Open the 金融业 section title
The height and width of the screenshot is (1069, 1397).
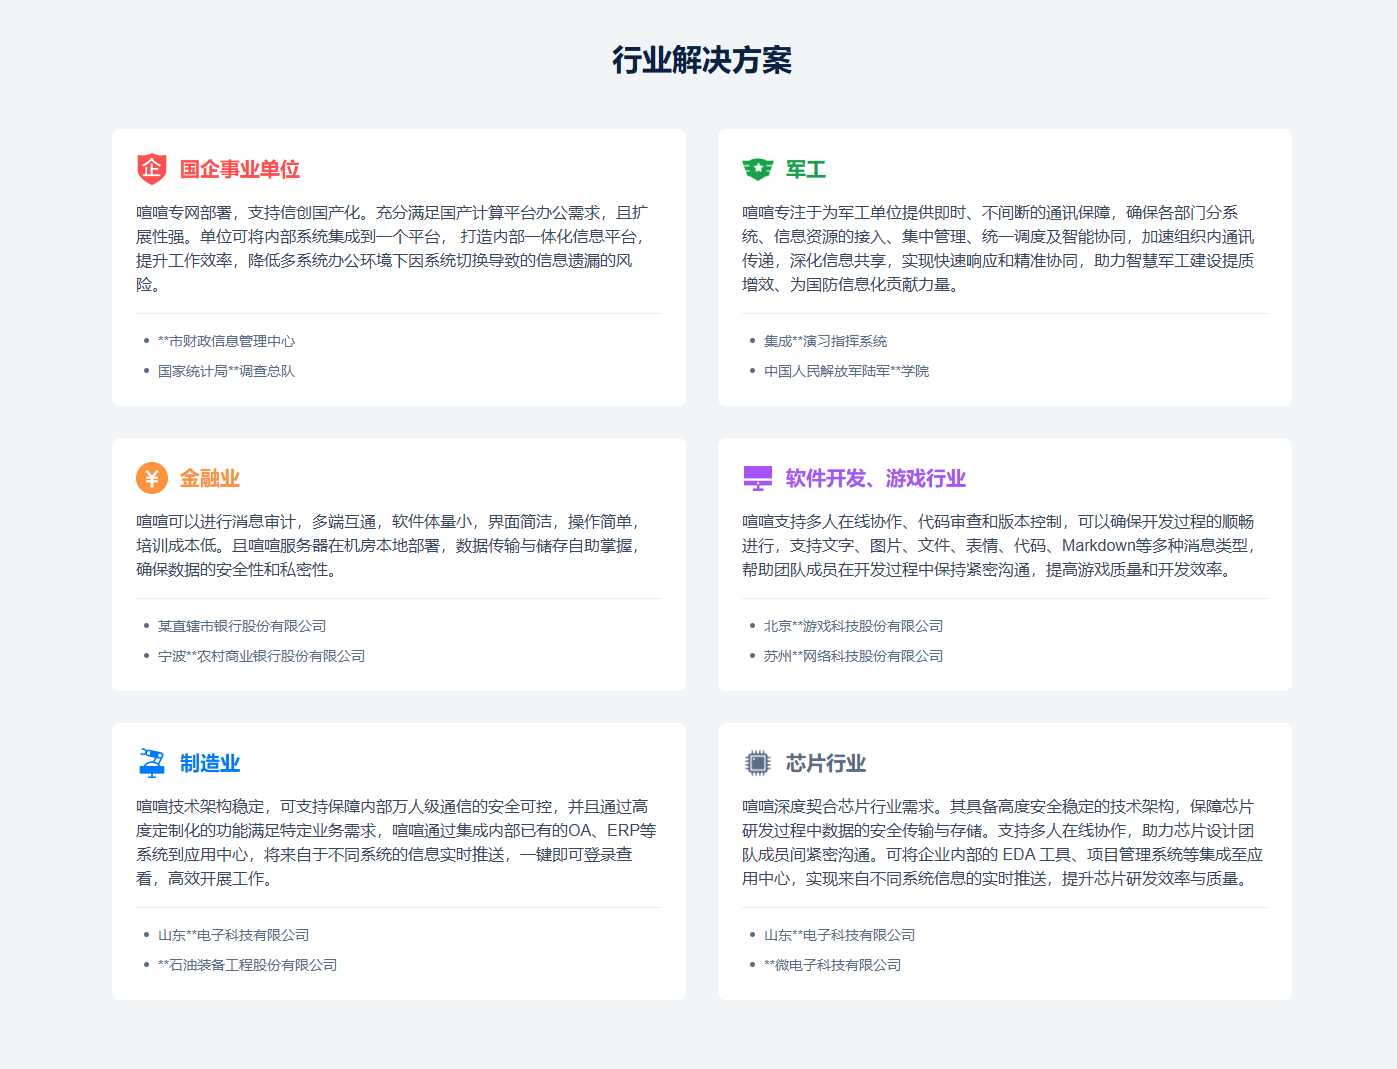209,478
